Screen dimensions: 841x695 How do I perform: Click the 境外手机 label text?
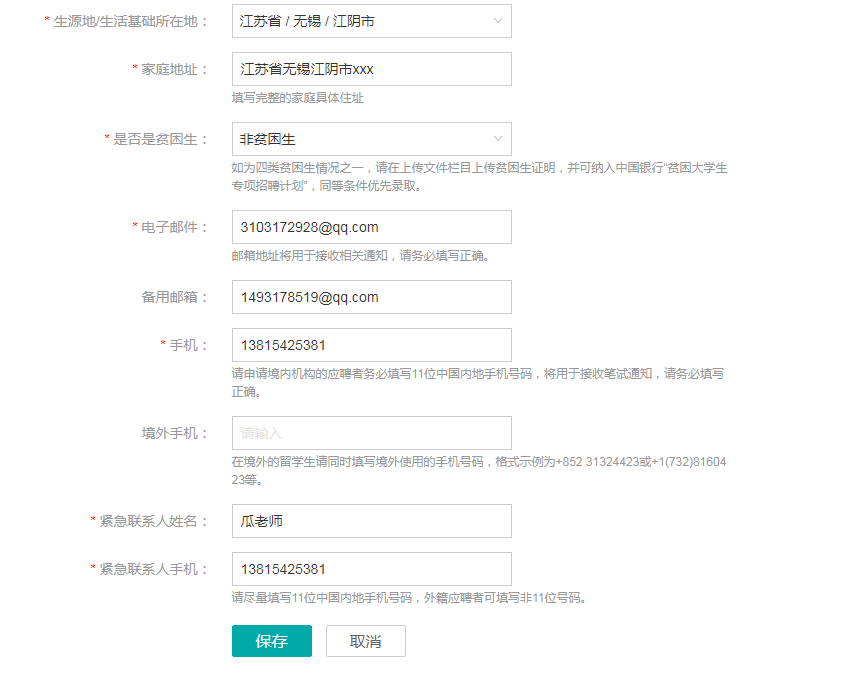pyautogui.click(x=175, y=433)
